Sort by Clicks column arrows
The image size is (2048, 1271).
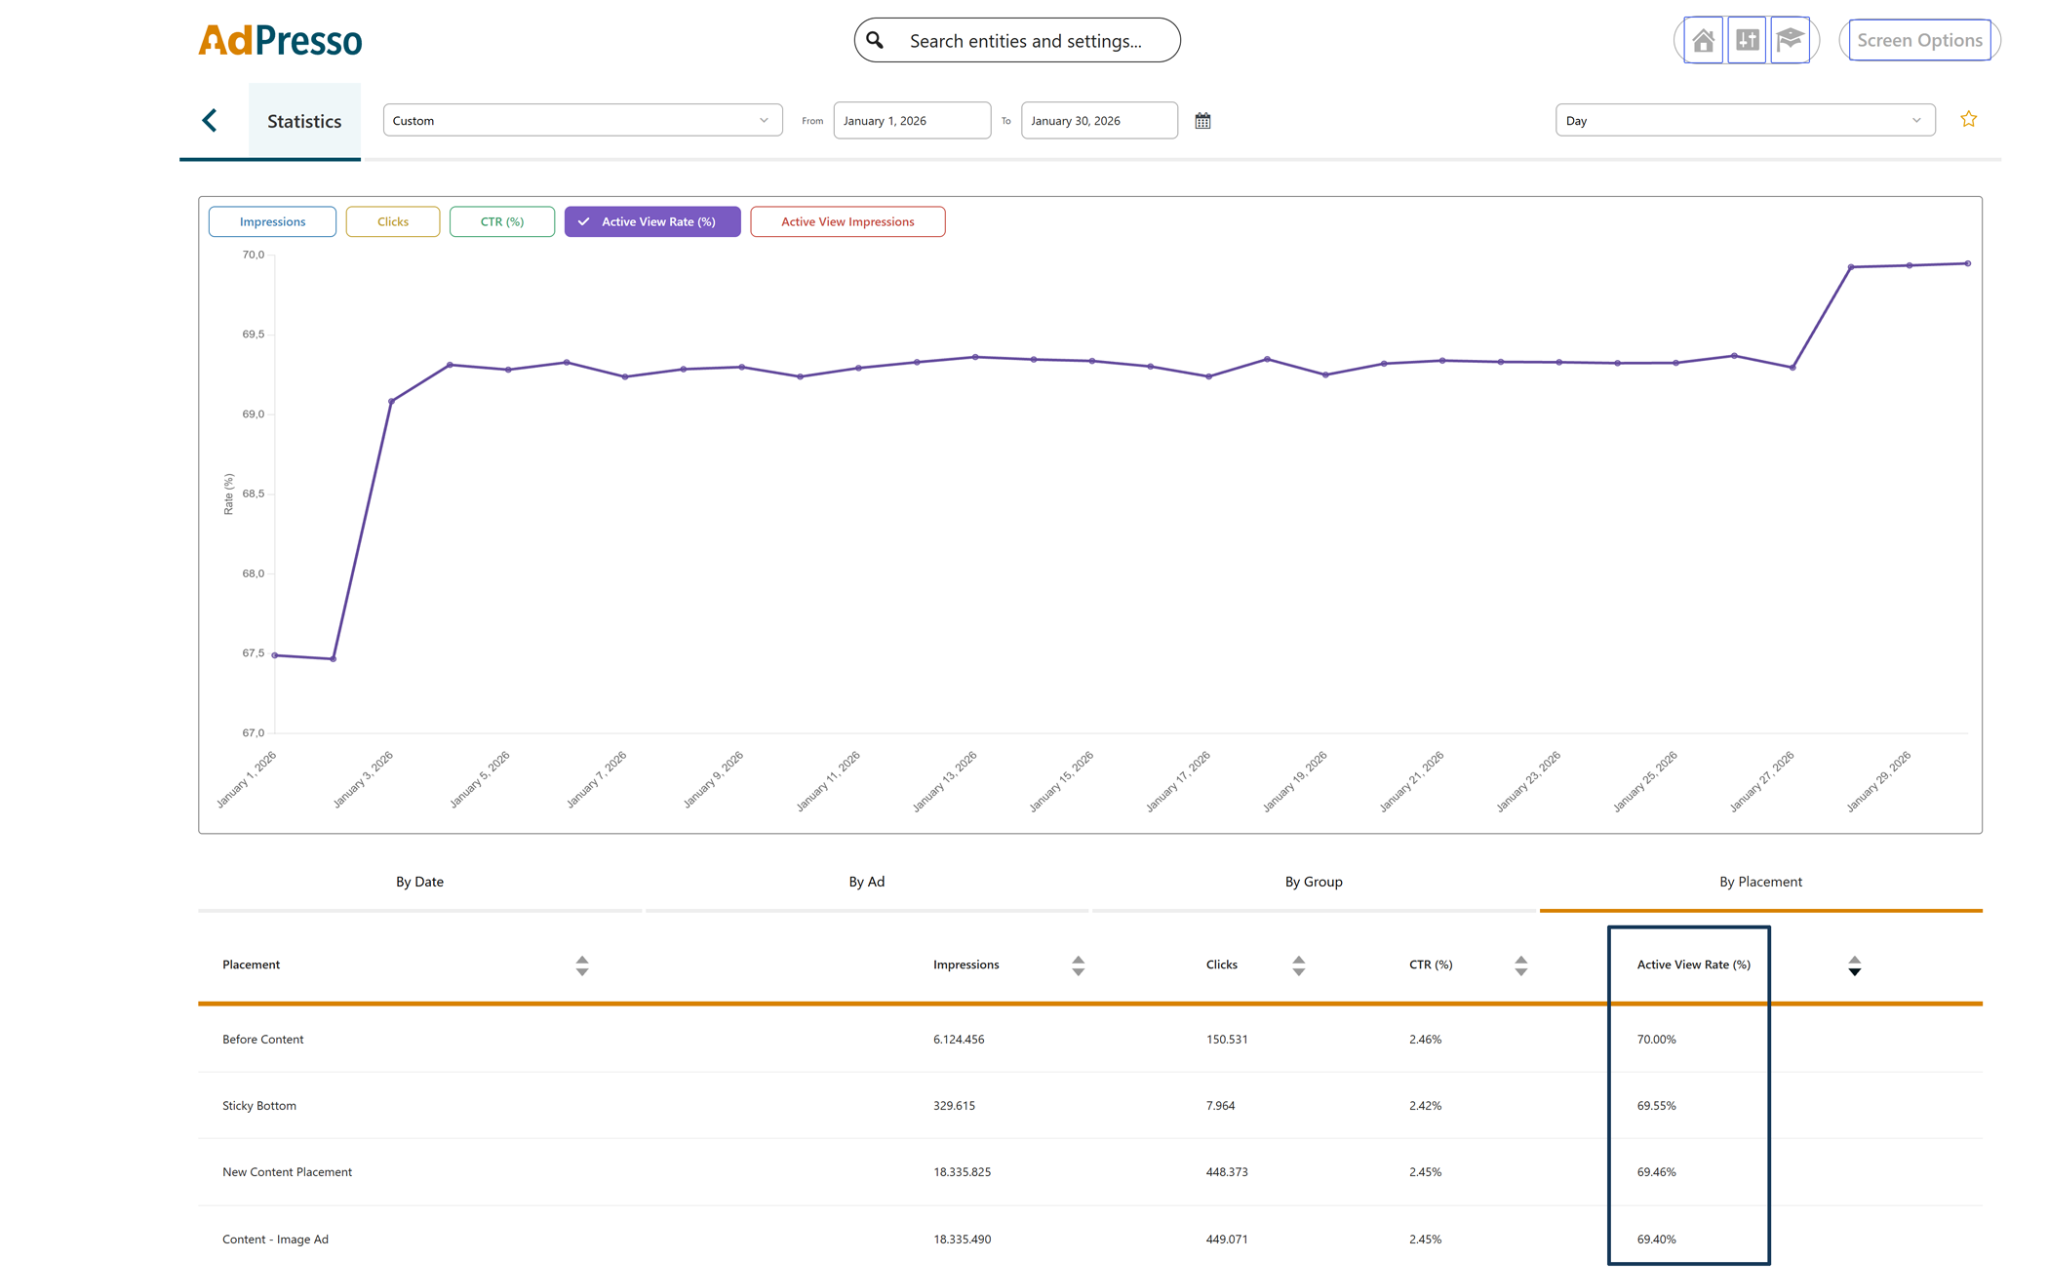[1298, 965]
